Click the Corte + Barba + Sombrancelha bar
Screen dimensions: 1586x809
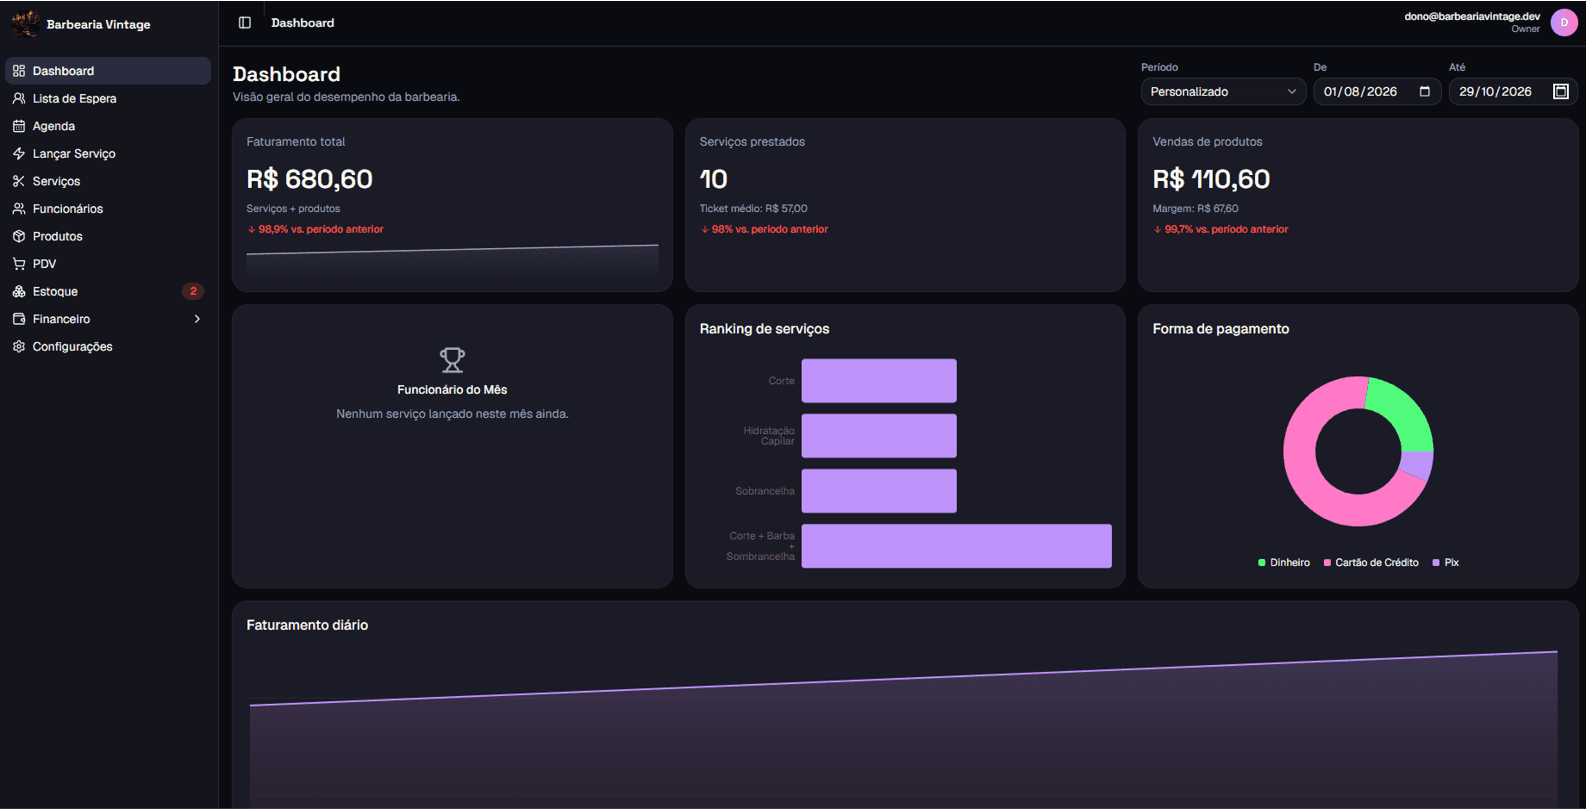[957, 546]
